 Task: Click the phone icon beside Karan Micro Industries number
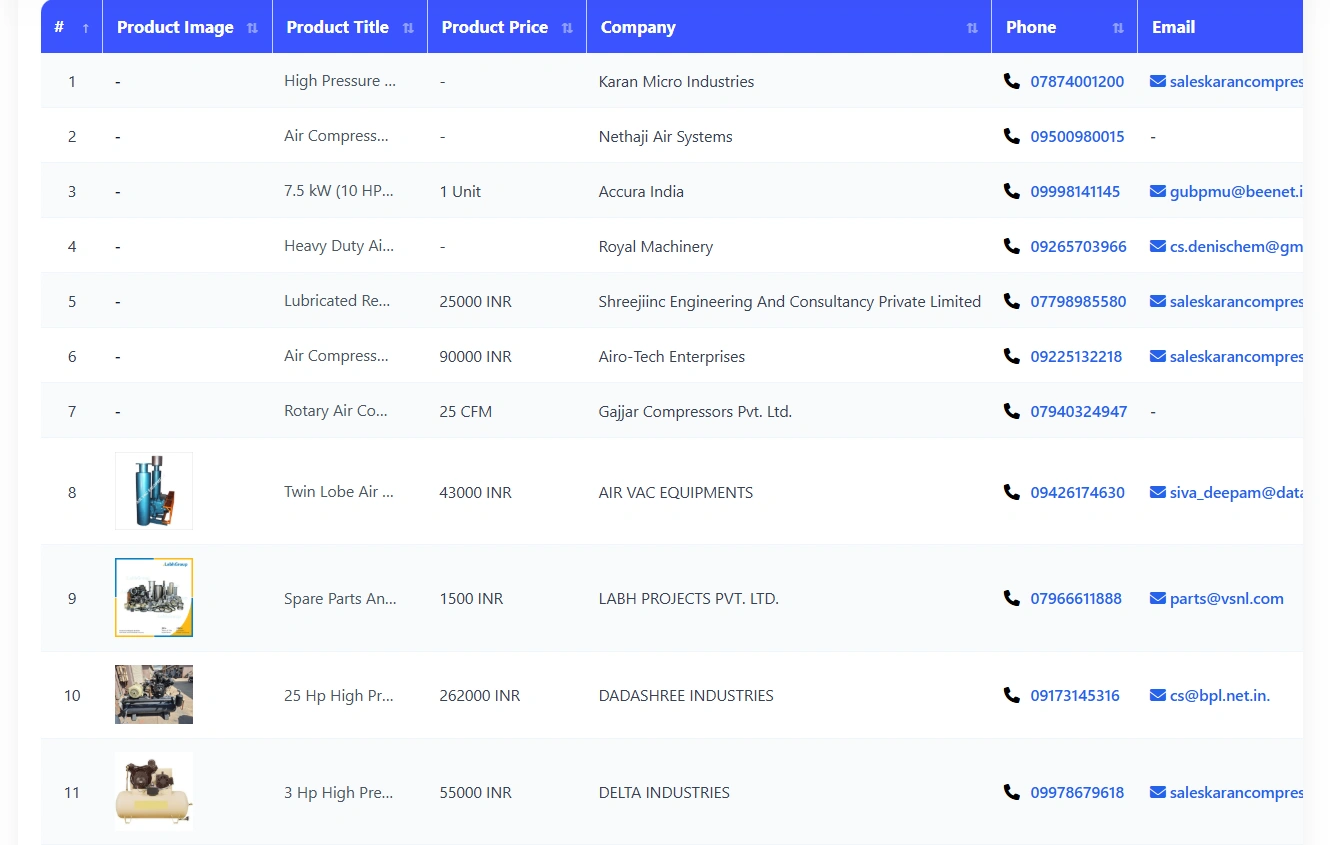pyautogui.click(x=1011, y=81)
